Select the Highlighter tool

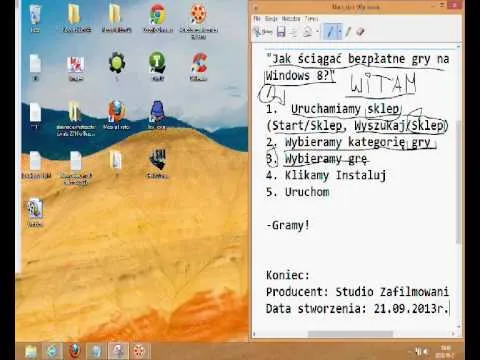(x=348, y=32)
